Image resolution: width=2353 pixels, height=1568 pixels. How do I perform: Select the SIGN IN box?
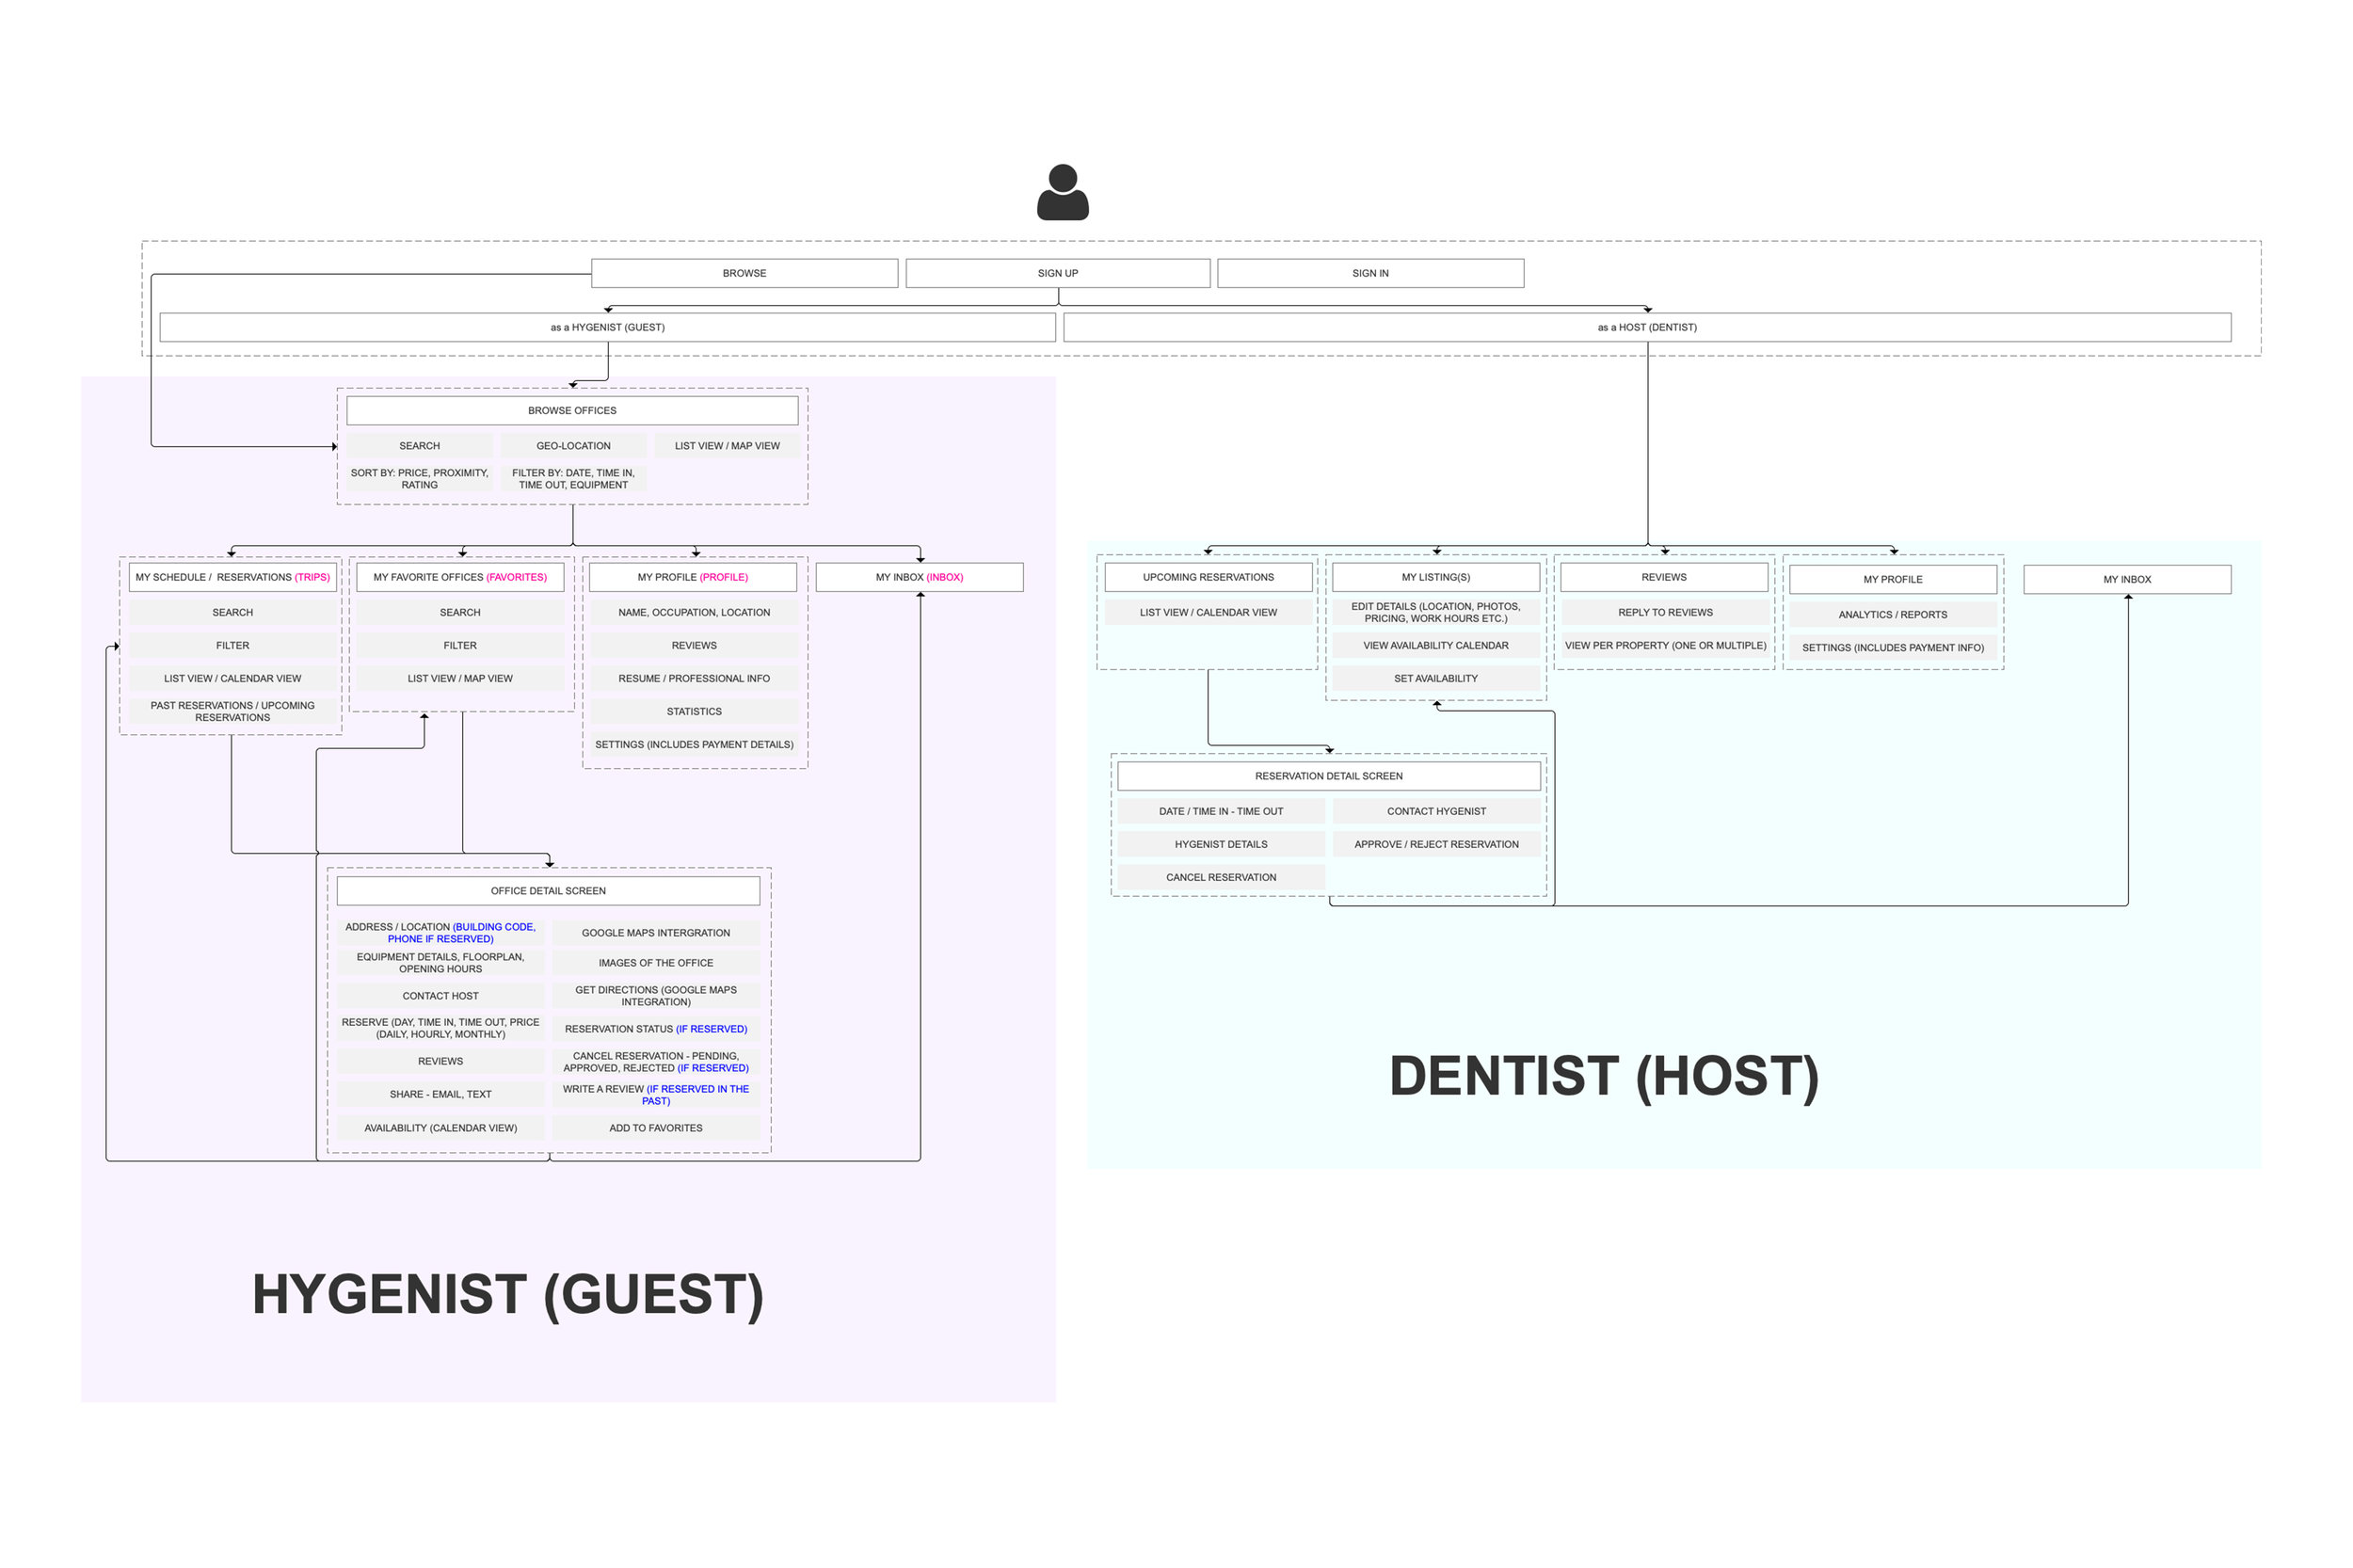[x=1370, y=273]
